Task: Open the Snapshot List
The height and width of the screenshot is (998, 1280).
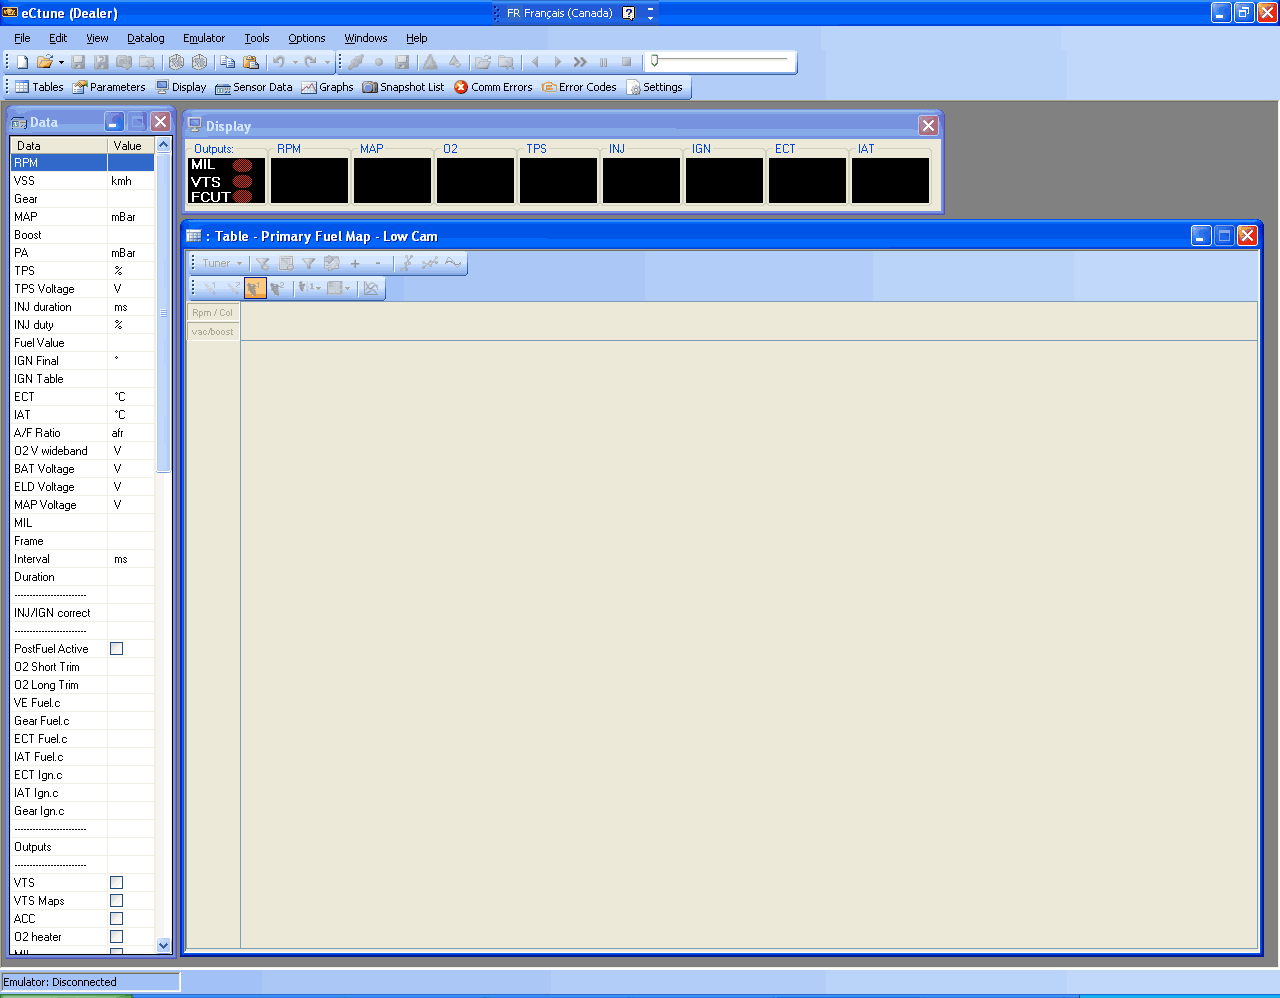Action: click(403, 87)
